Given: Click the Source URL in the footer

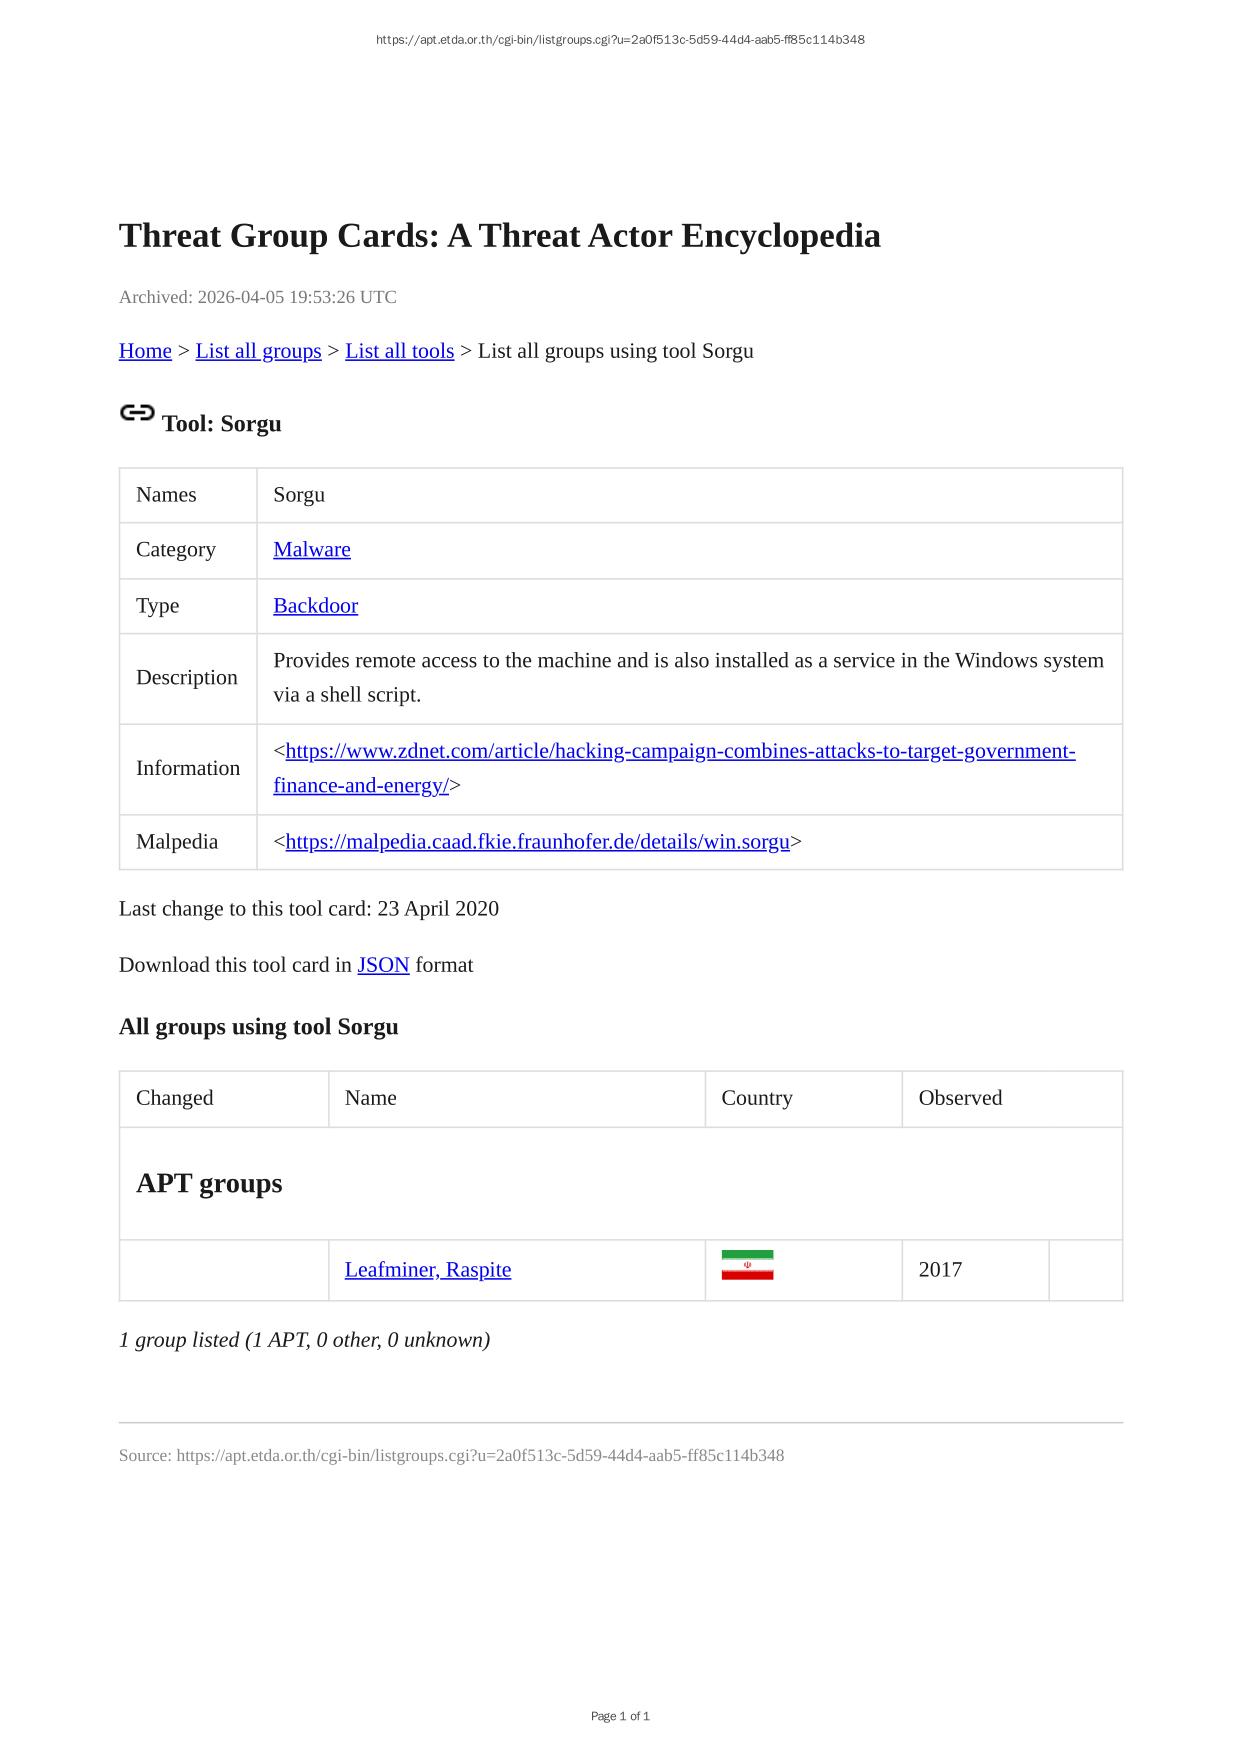Looking at the screenshot, I should coord(480,1455).
